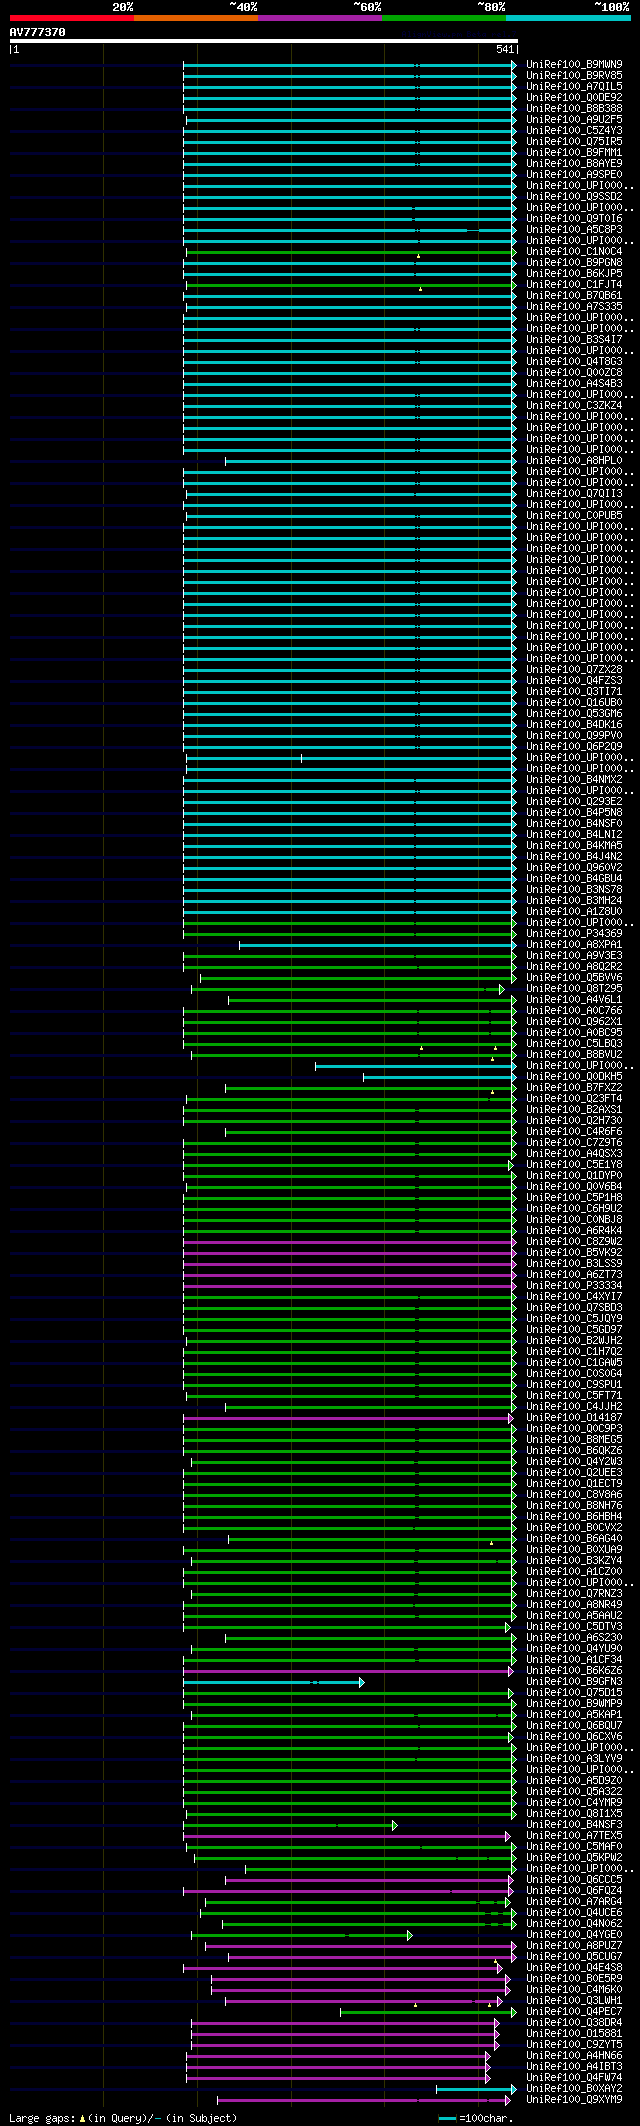Click the green ~80% identity legend segment
The image size is (640, 2126).
pyautogui.click(x=444, y=18)
